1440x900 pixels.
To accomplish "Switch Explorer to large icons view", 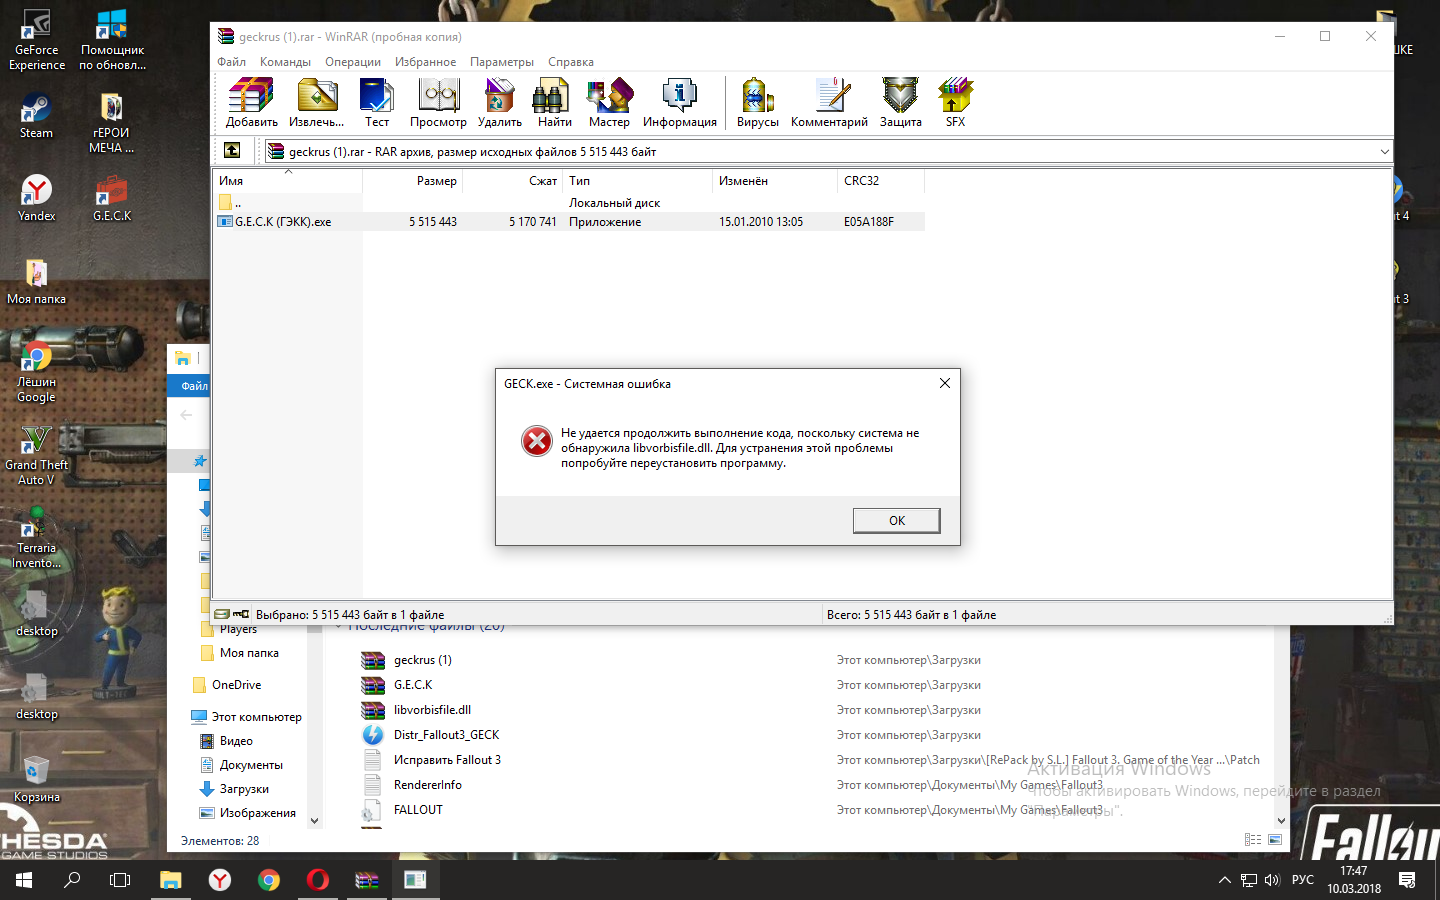I will [1275, 840].
